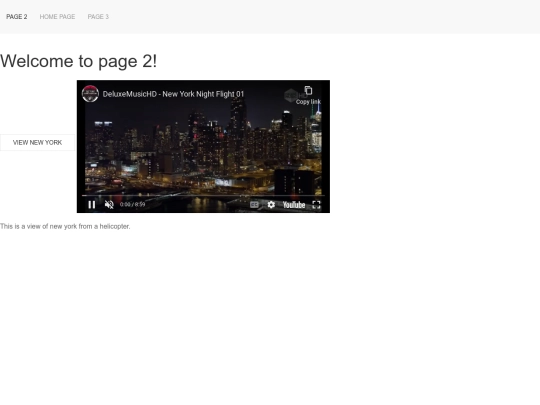
Task: Open the DeluxeMusicHD channel avatar
Action: point(90,94)
